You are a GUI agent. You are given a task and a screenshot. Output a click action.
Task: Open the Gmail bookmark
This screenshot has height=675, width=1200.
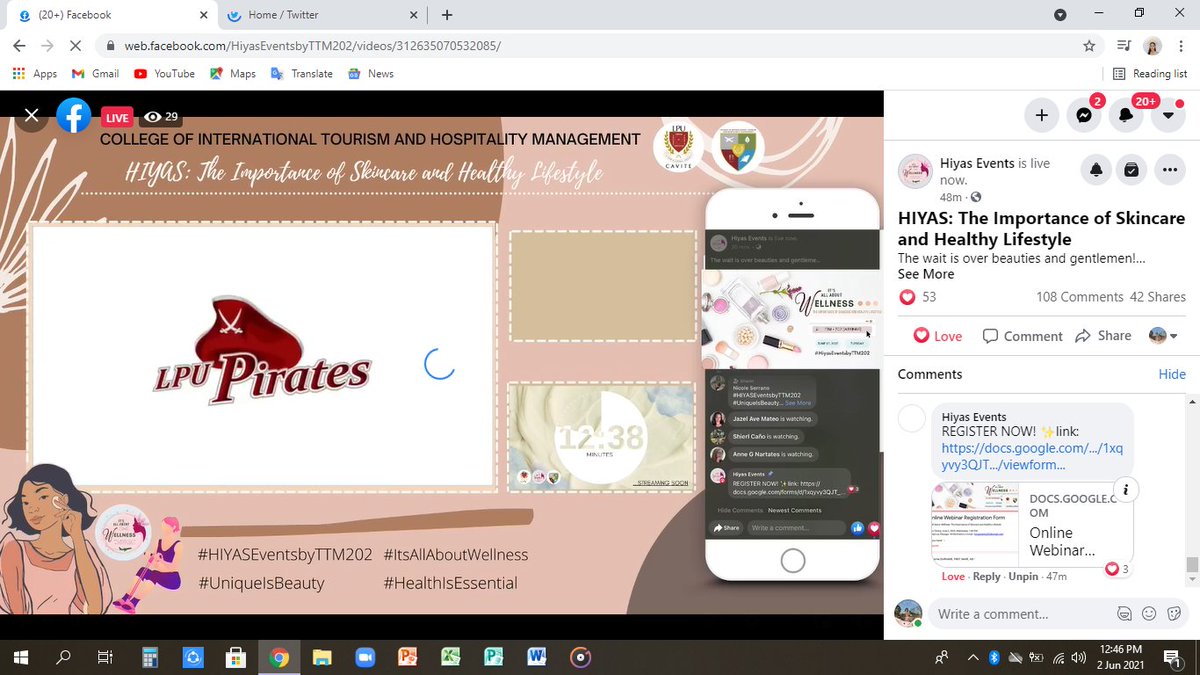coord(95,73)
